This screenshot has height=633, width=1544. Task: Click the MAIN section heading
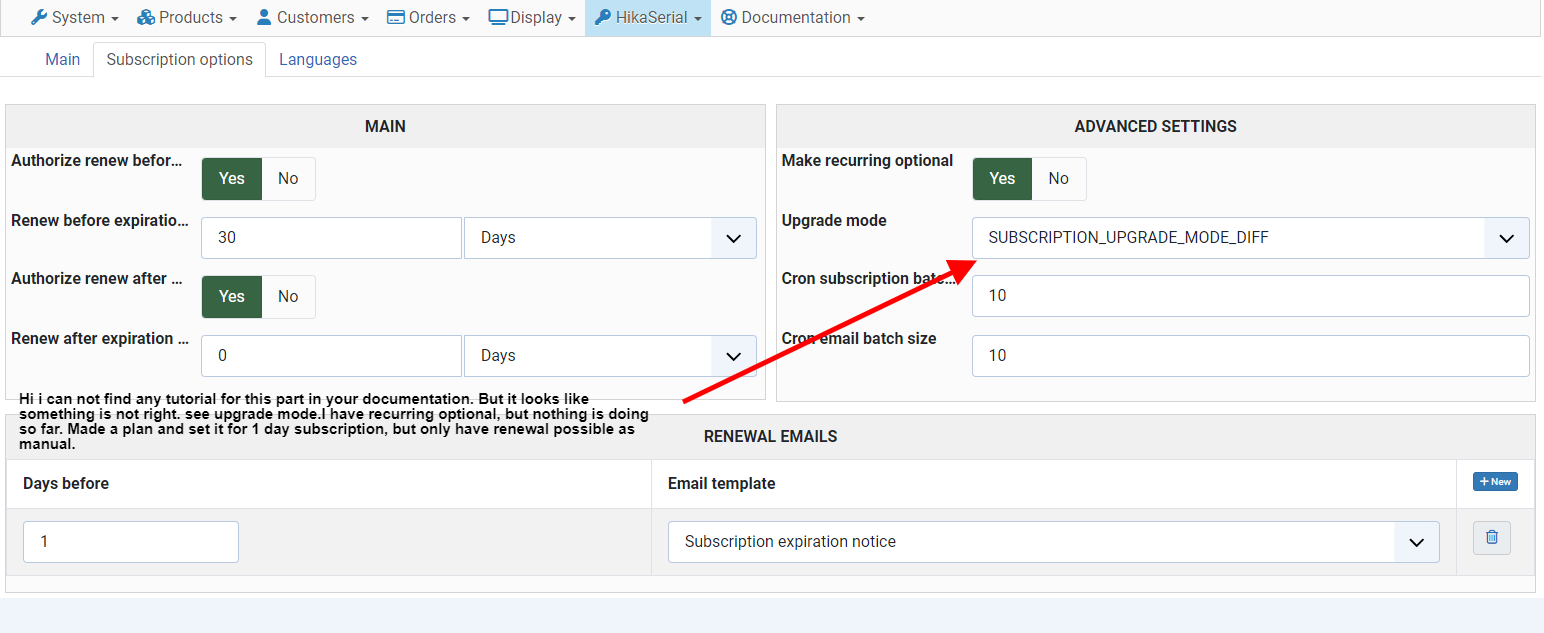click(385, 127)
